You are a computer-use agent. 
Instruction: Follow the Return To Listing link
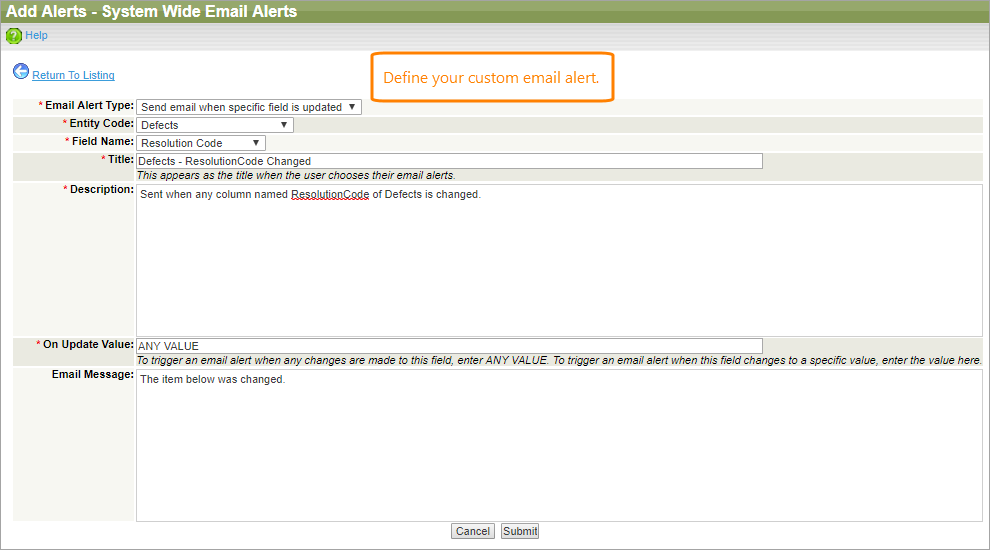coord(73,75)
